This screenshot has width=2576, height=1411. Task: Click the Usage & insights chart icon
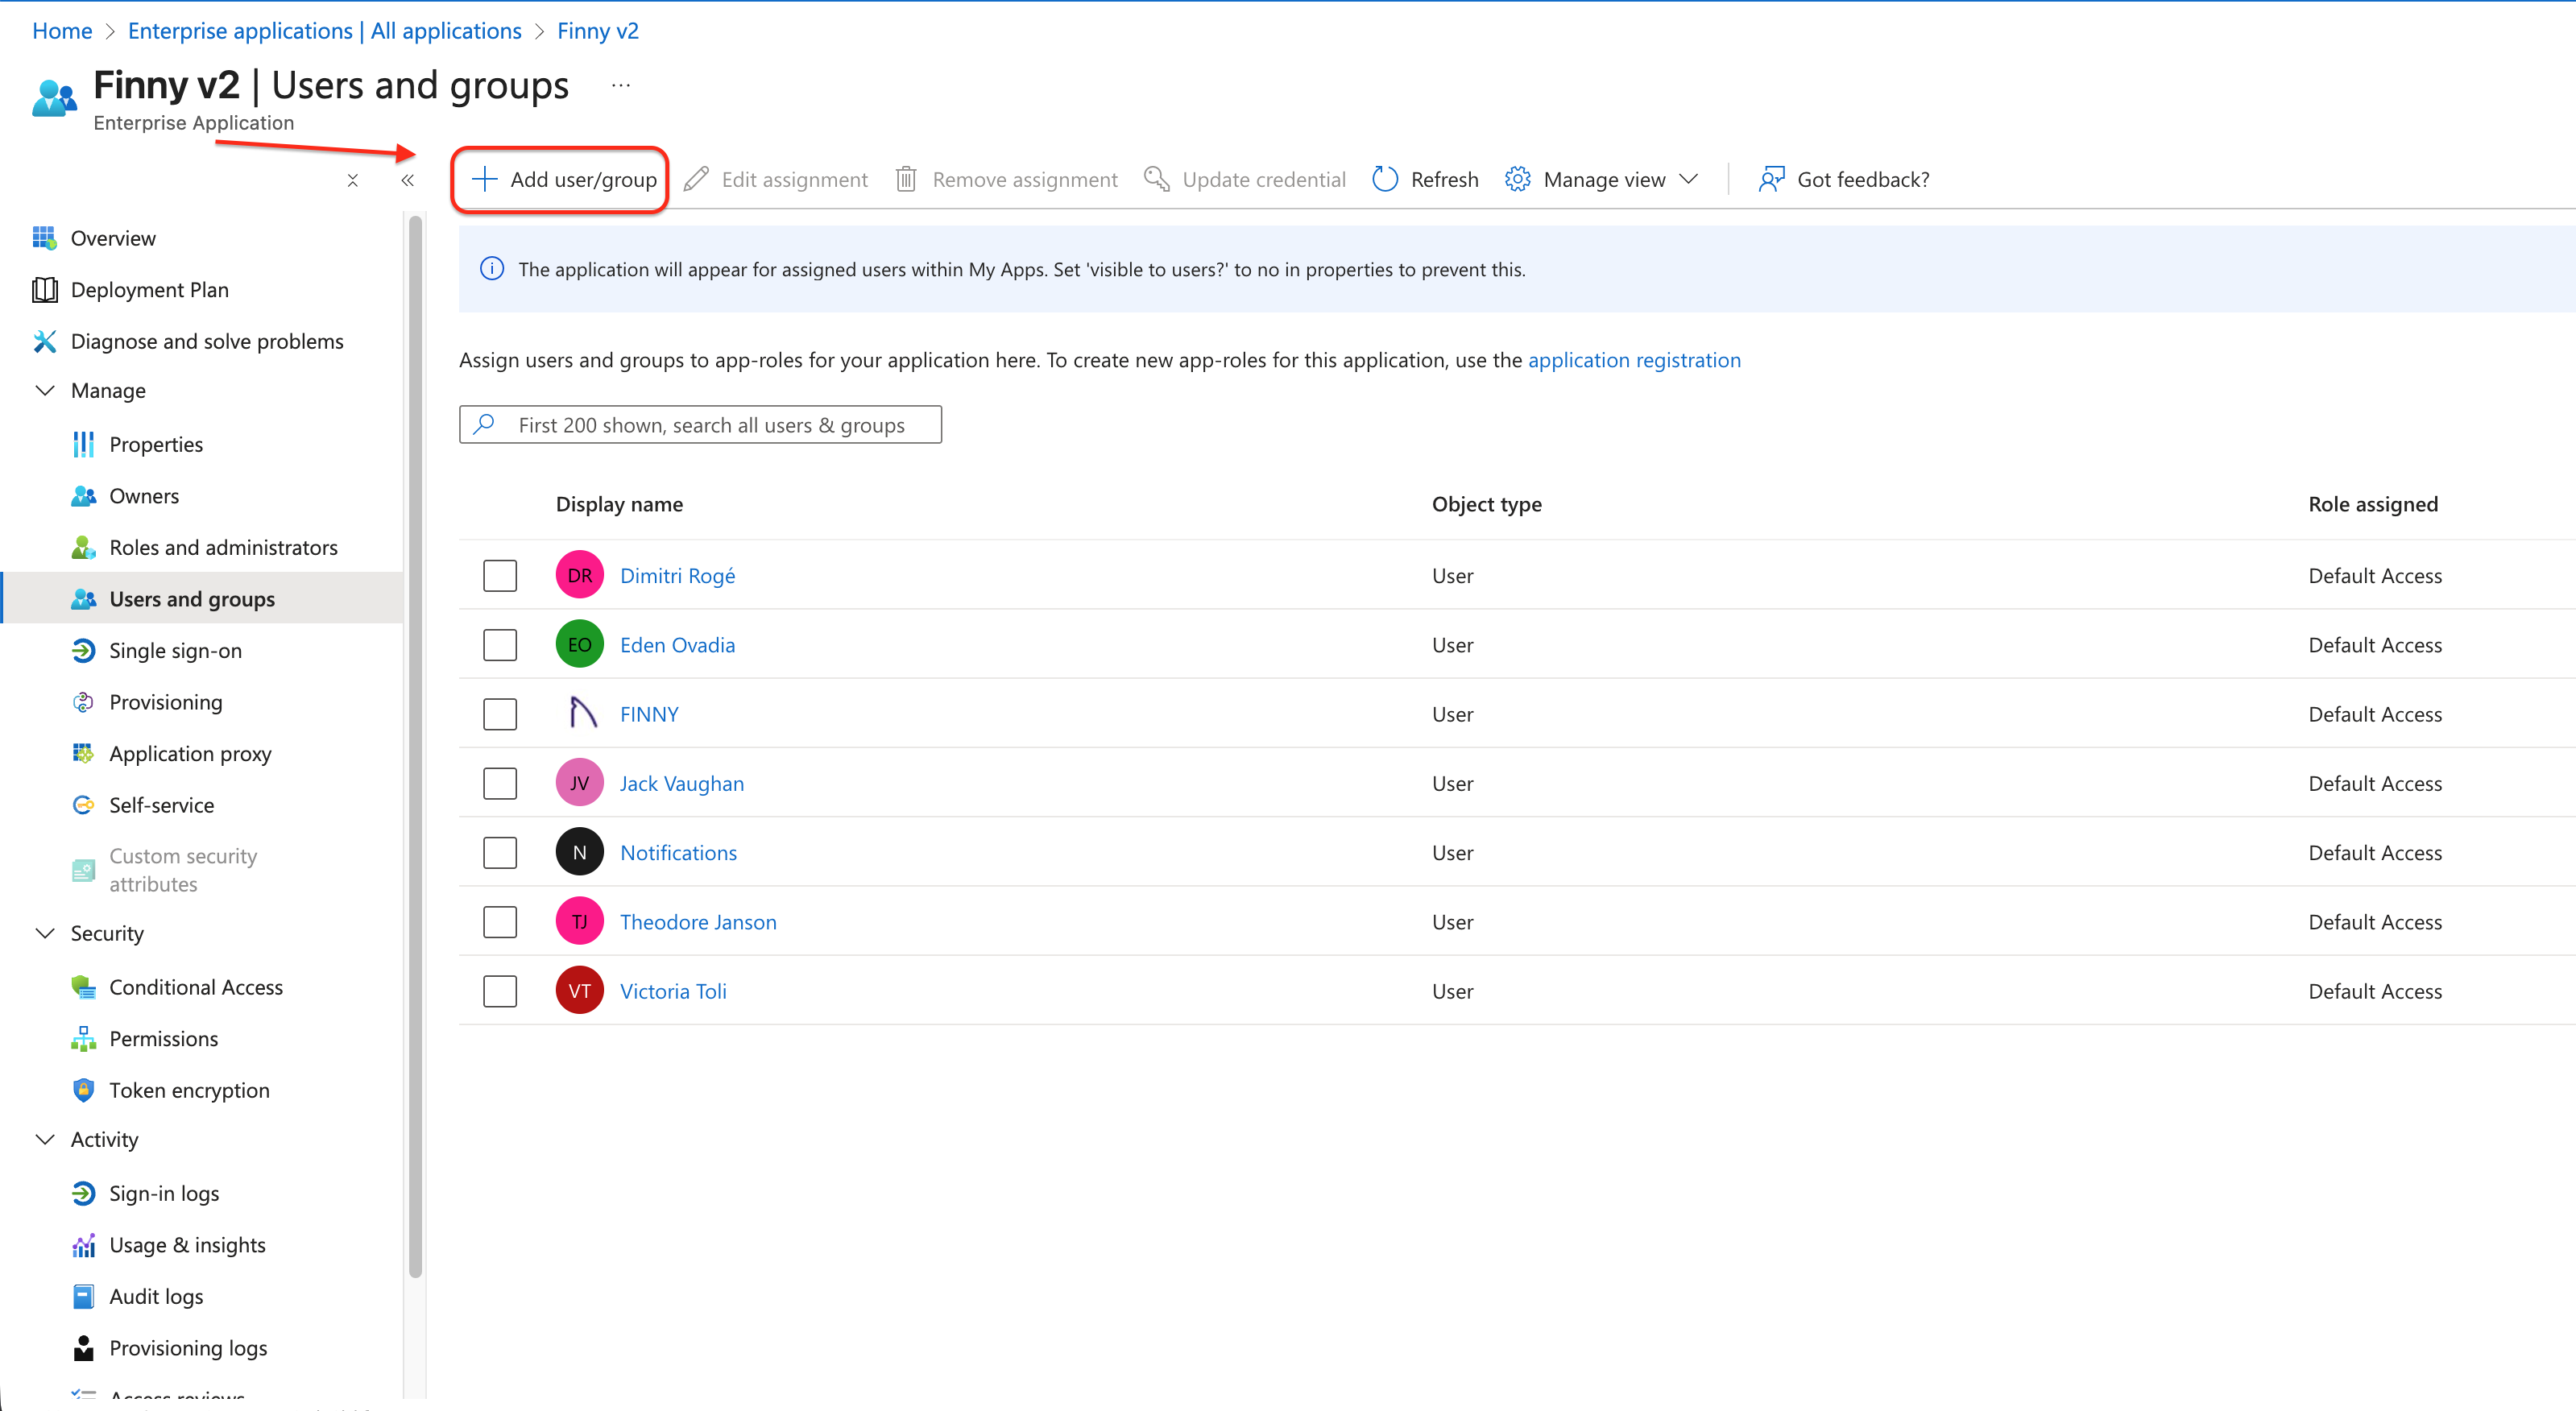(x=83, y=1245)
